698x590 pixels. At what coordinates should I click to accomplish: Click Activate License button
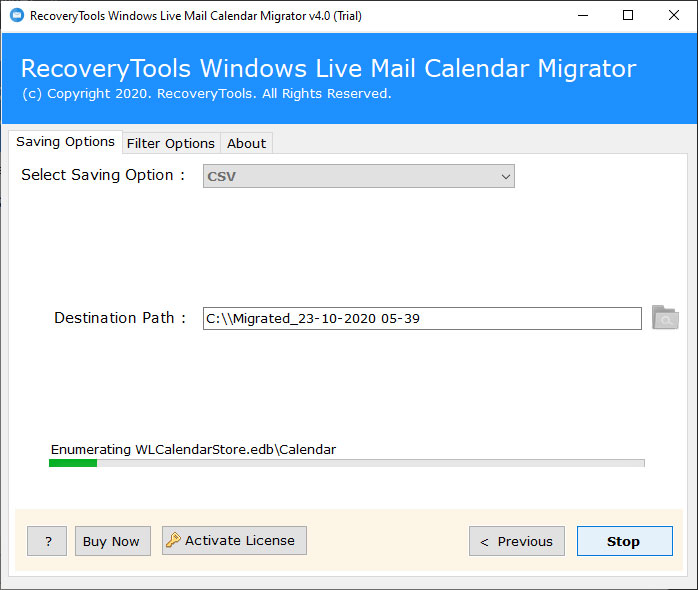pyautogui.click(x=234, y=541)
